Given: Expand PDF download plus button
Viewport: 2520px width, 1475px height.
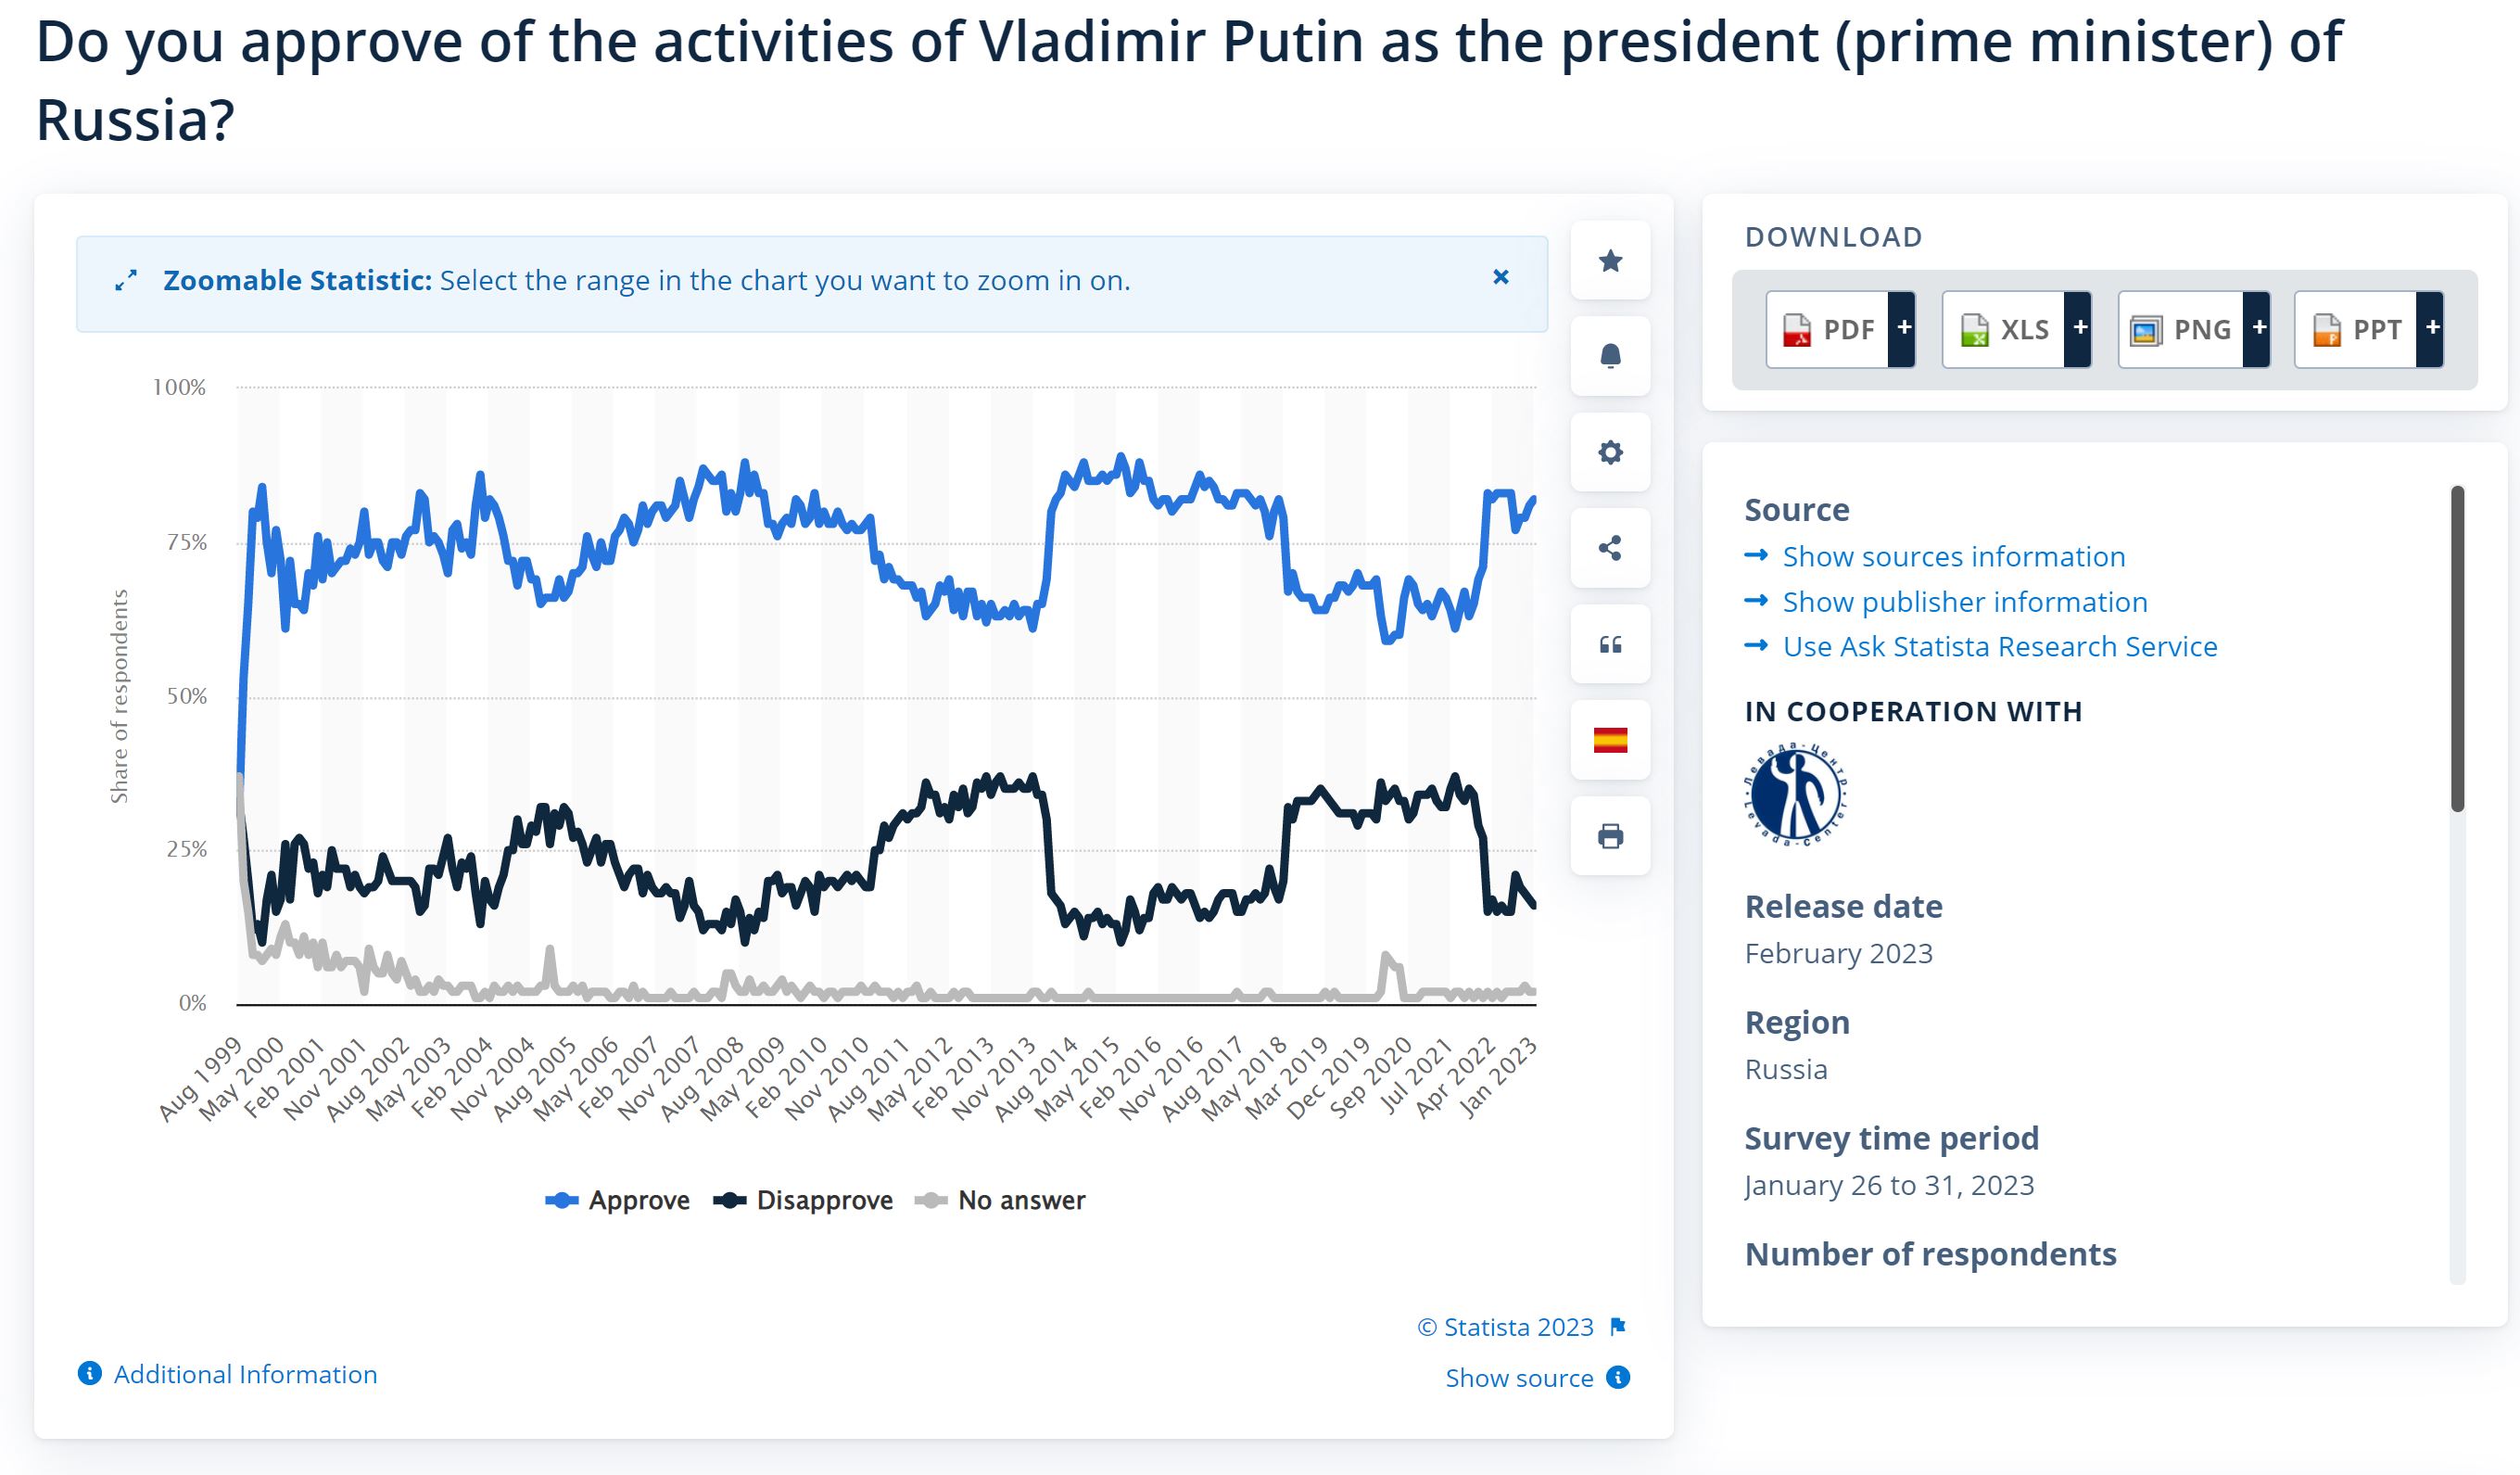Looking at the screenshot, I should (1903, 329).
